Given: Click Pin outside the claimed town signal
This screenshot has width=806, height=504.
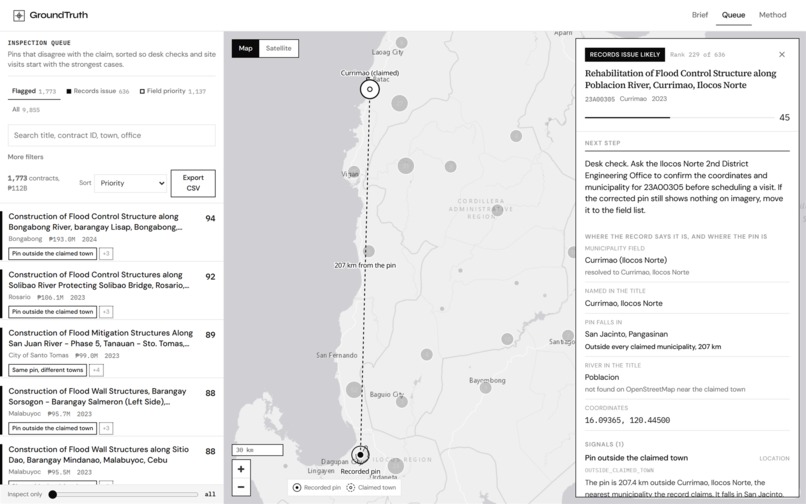Looking at the screenshot, I should click(636, 458).
